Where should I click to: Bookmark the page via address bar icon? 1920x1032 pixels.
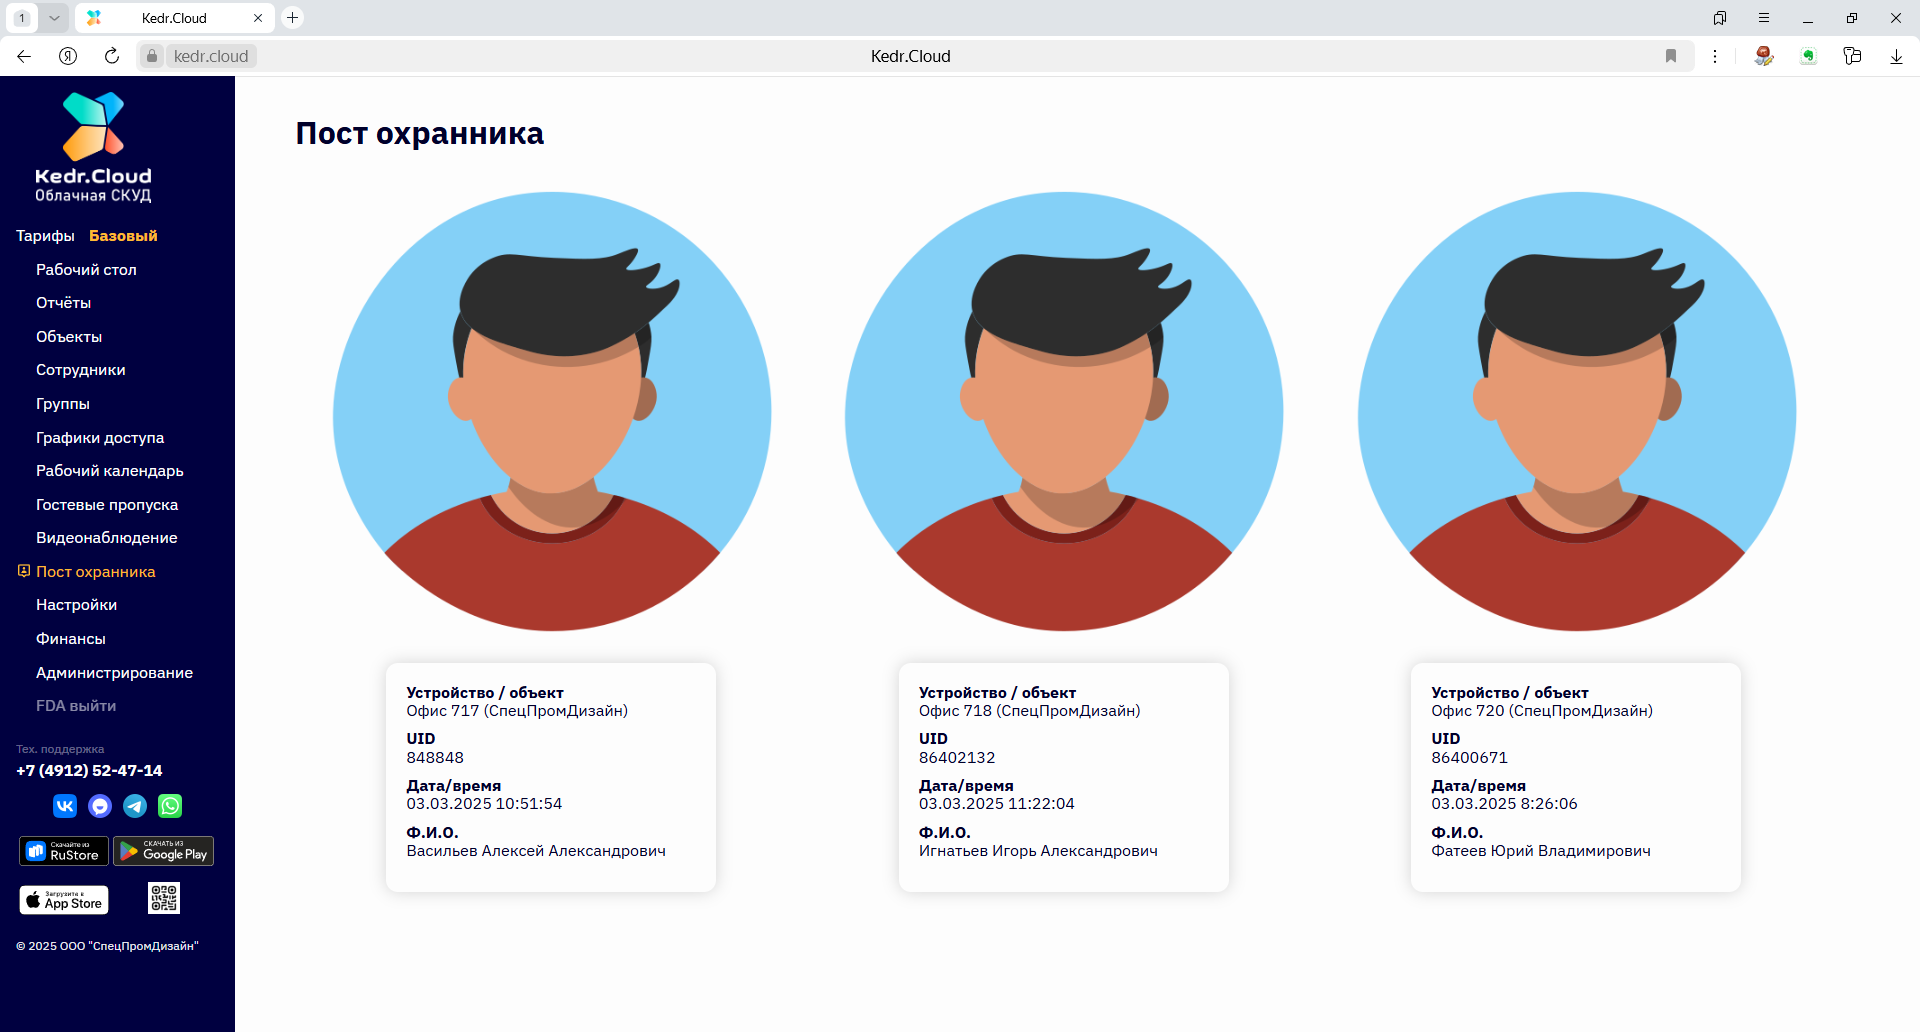1670,56
